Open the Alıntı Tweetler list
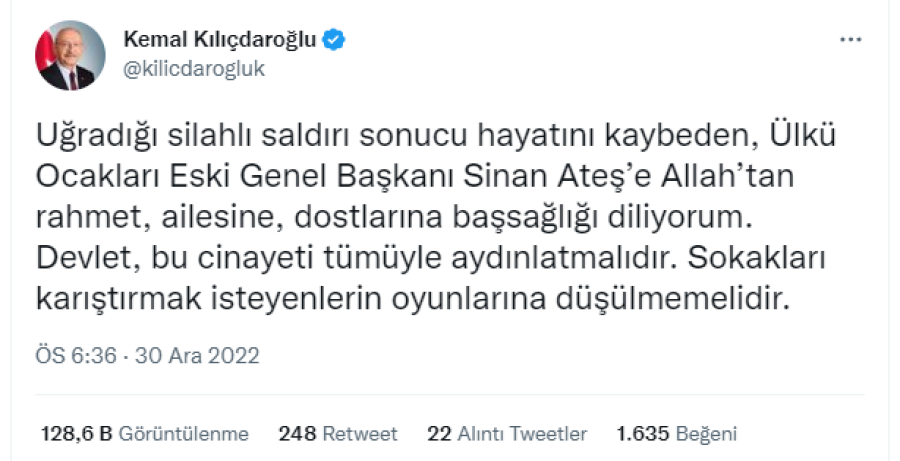The image size is (900, 461). coord(521,434)
